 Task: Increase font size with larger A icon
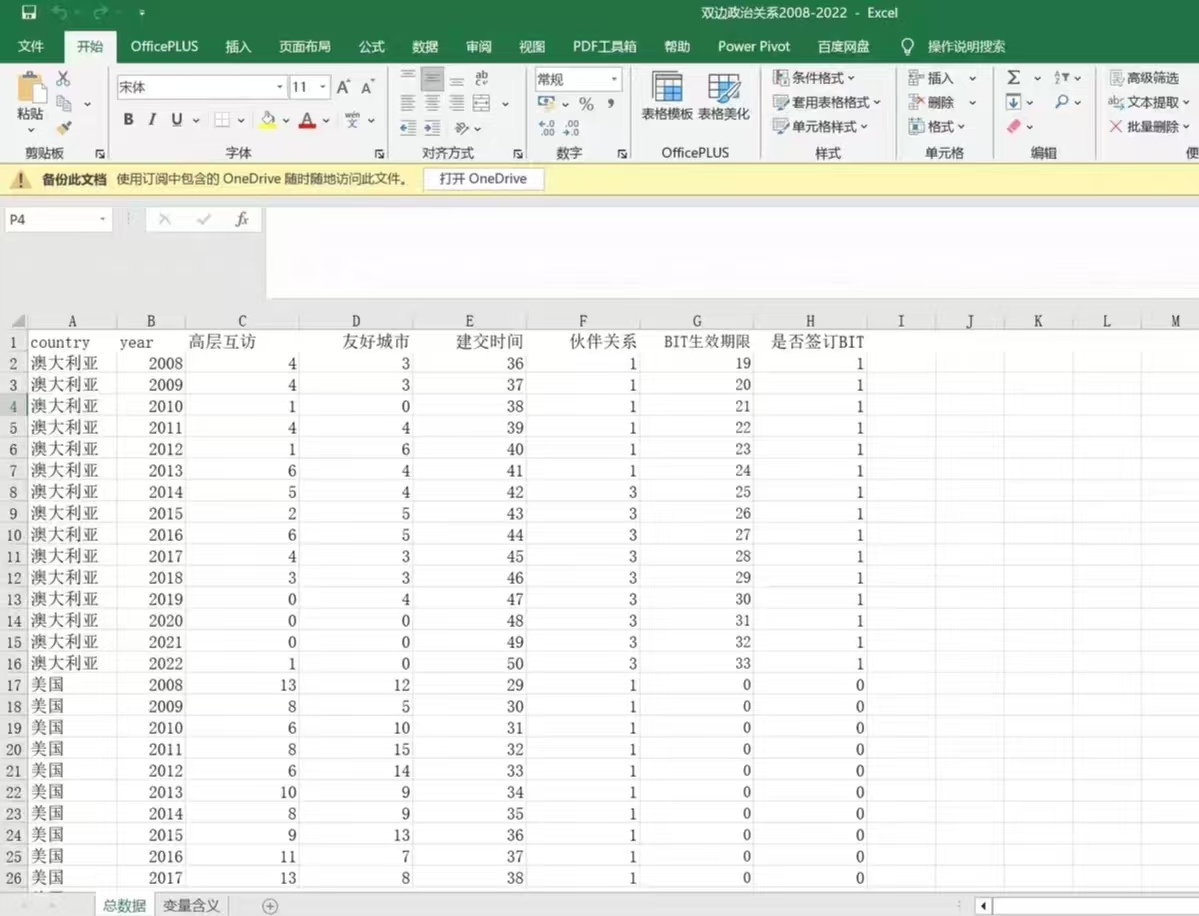[343, 87]
